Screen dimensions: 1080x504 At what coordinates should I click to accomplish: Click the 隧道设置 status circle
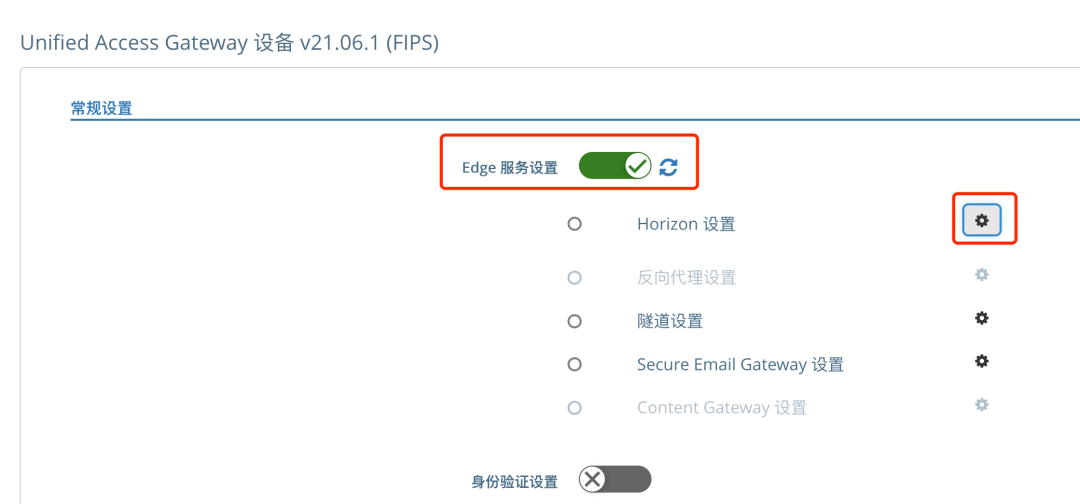(574, 321)
